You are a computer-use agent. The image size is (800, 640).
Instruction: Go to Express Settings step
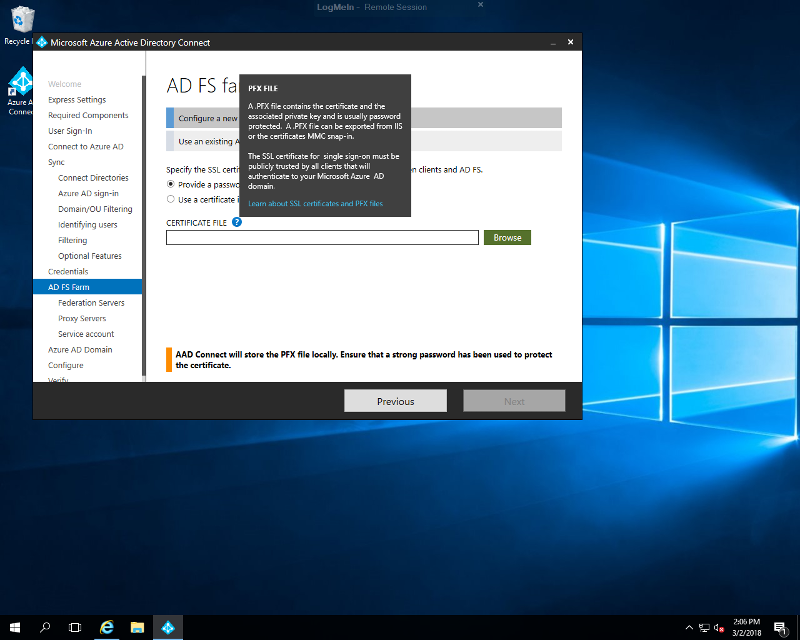click(x=77, y=100)
